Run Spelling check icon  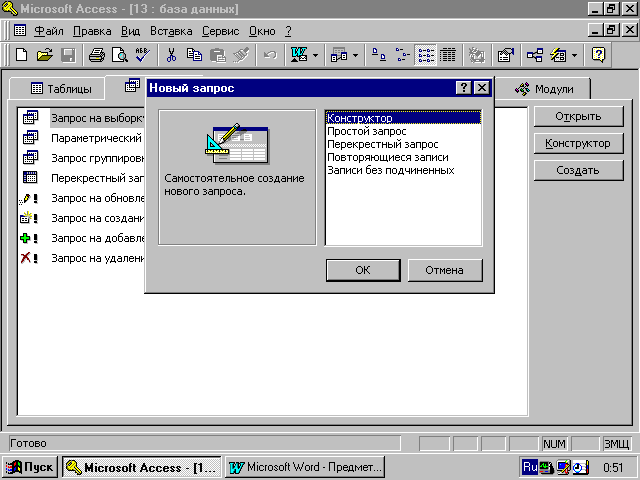tap(143, 55)
